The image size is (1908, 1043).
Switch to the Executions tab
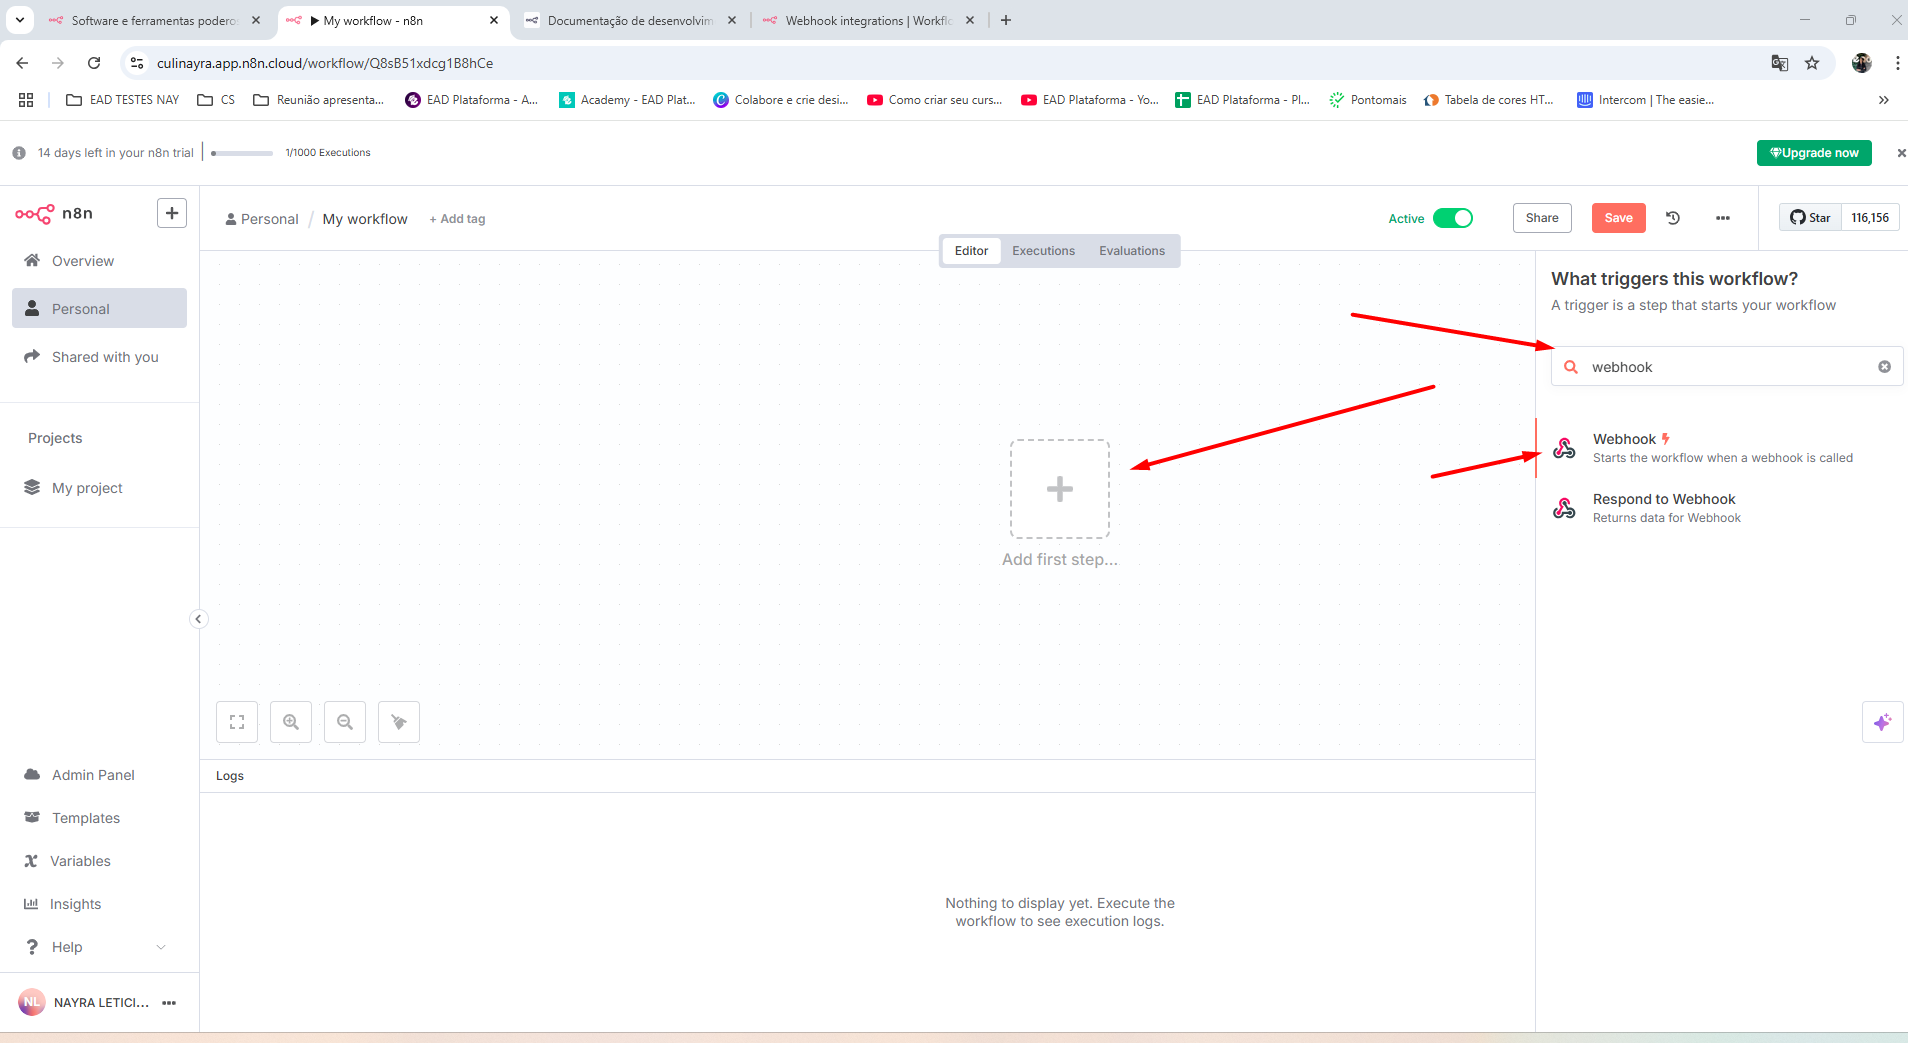[1043, 251]
